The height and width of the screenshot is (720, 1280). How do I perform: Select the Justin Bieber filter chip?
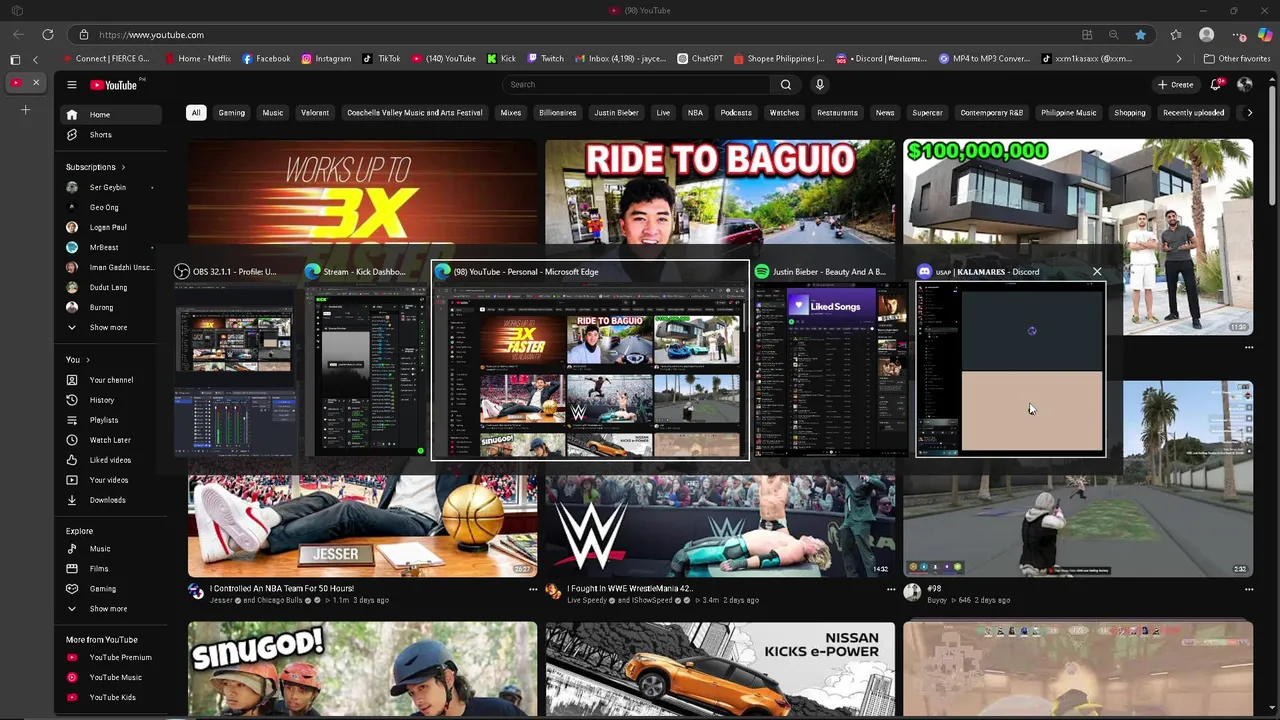616,113
